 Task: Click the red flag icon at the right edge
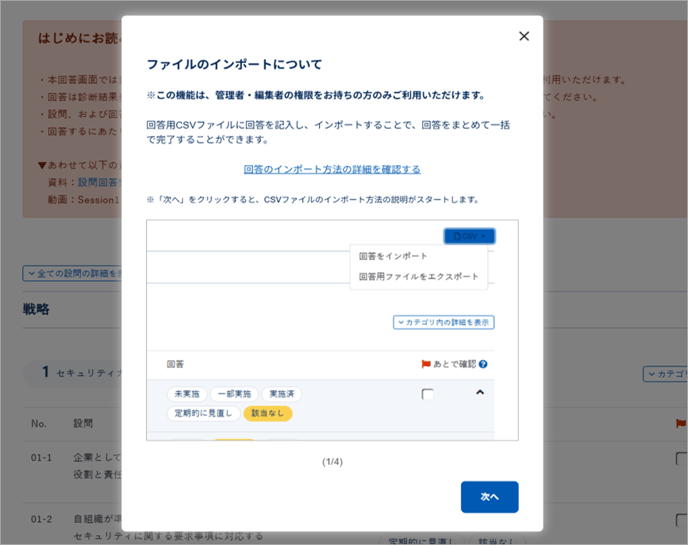pos(680,423)
